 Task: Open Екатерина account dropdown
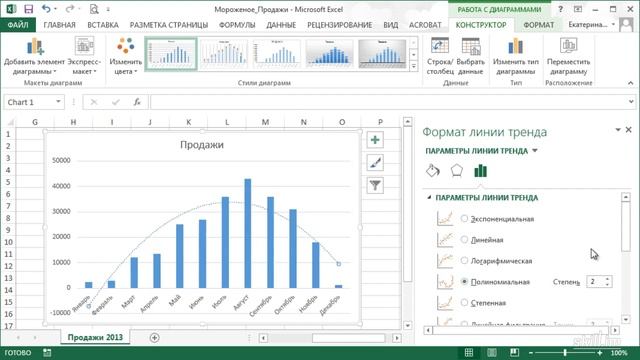pyautogui.click(x=613, y=25)
